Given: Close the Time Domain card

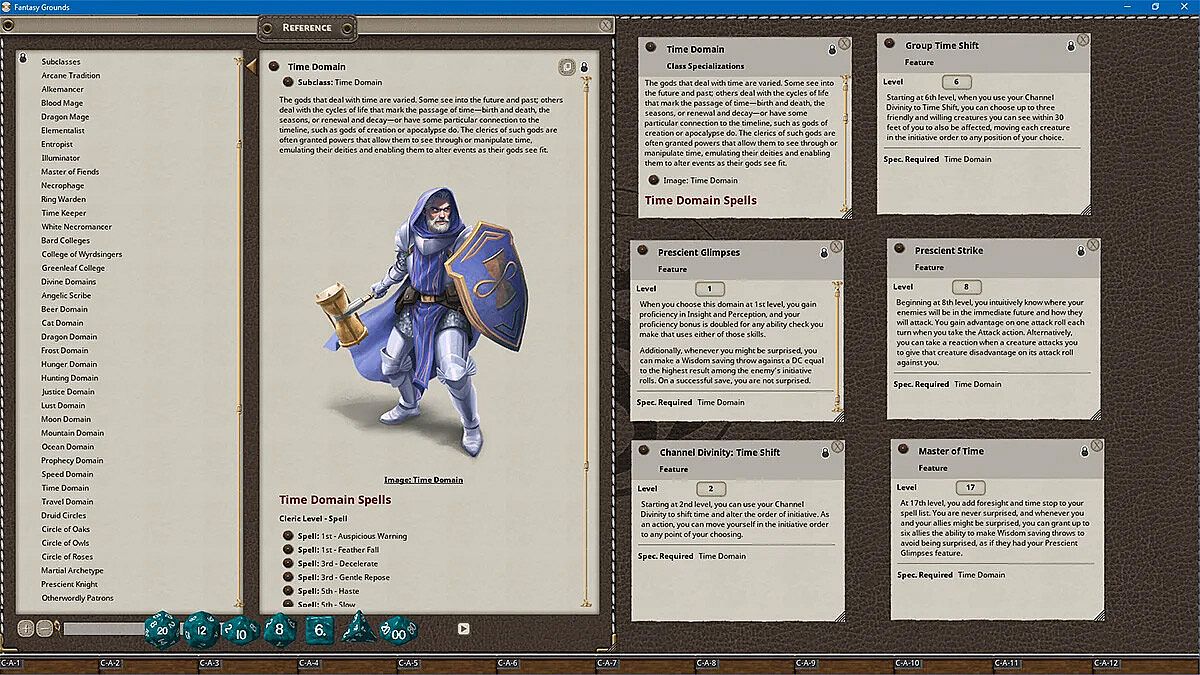Looking at the screenshot, I should click(x=844, y=44).
